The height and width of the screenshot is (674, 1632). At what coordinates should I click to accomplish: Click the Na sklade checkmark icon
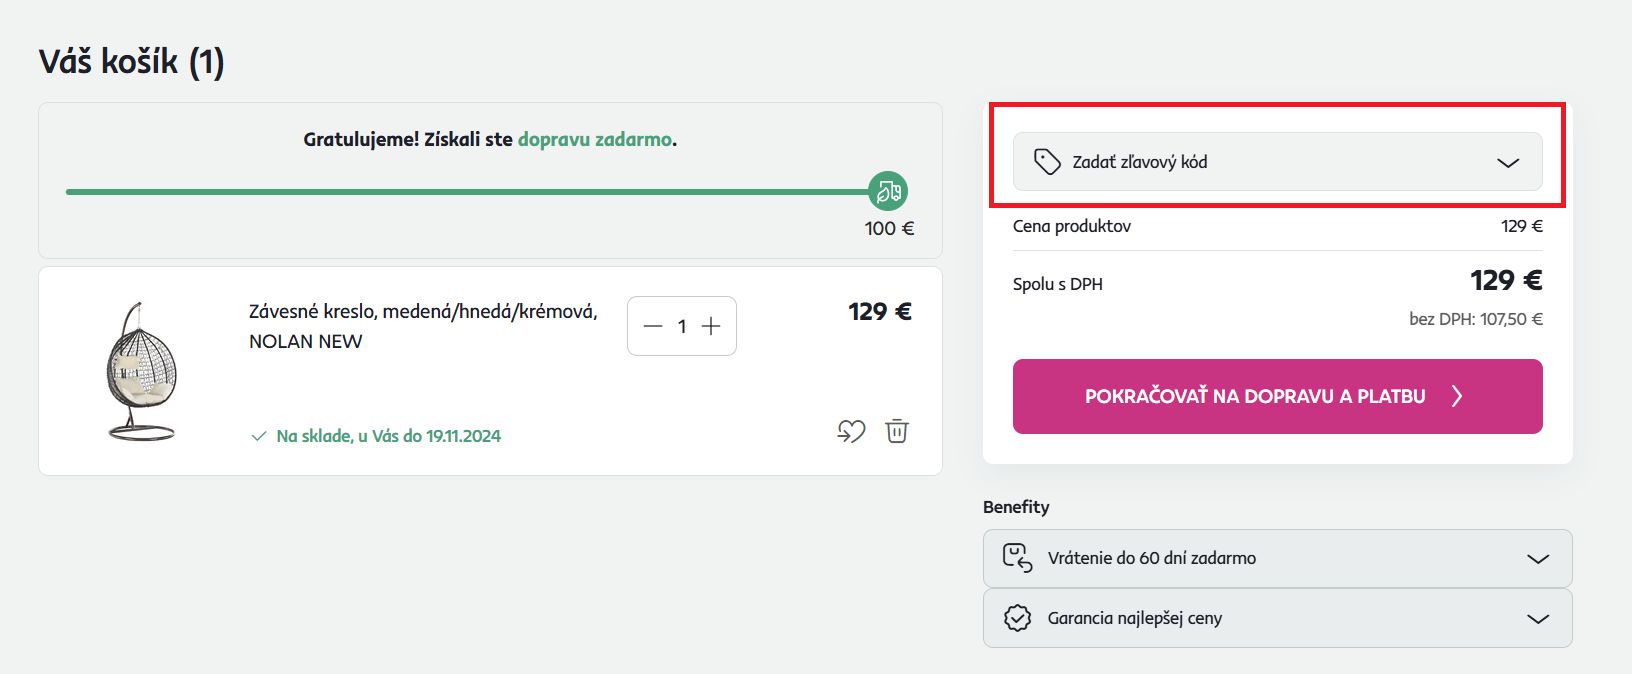[259, 436]
